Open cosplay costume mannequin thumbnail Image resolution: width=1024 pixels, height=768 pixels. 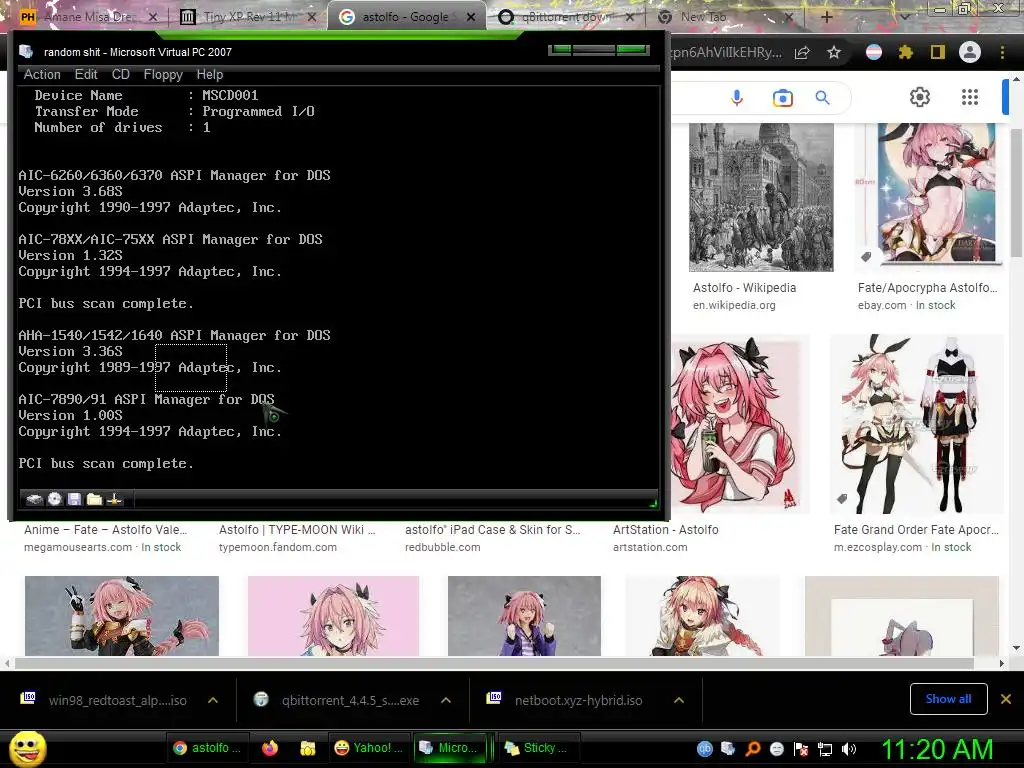(x=916, y=424)
